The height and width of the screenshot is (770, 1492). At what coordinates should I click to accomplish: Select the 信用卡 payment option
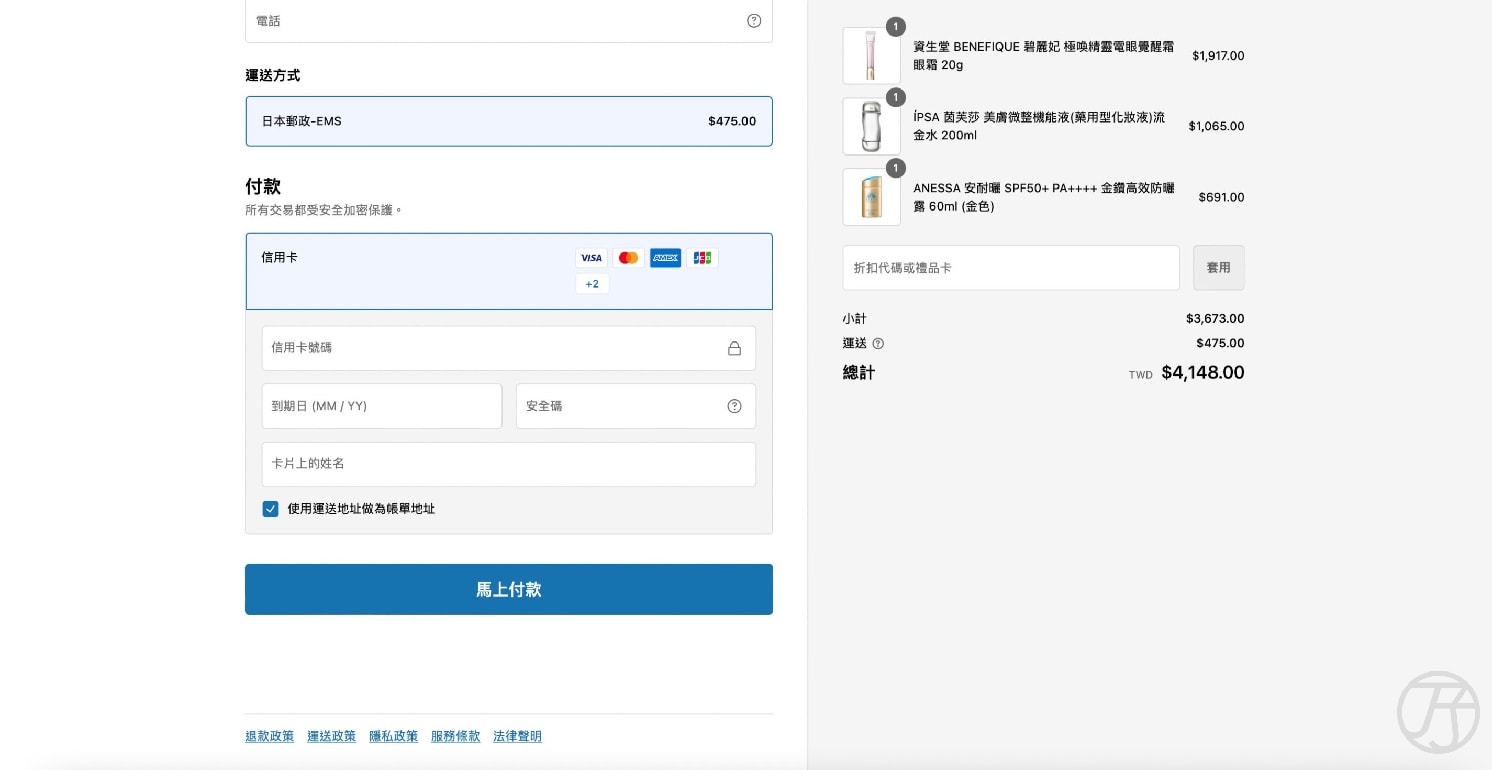pos(509,271)
